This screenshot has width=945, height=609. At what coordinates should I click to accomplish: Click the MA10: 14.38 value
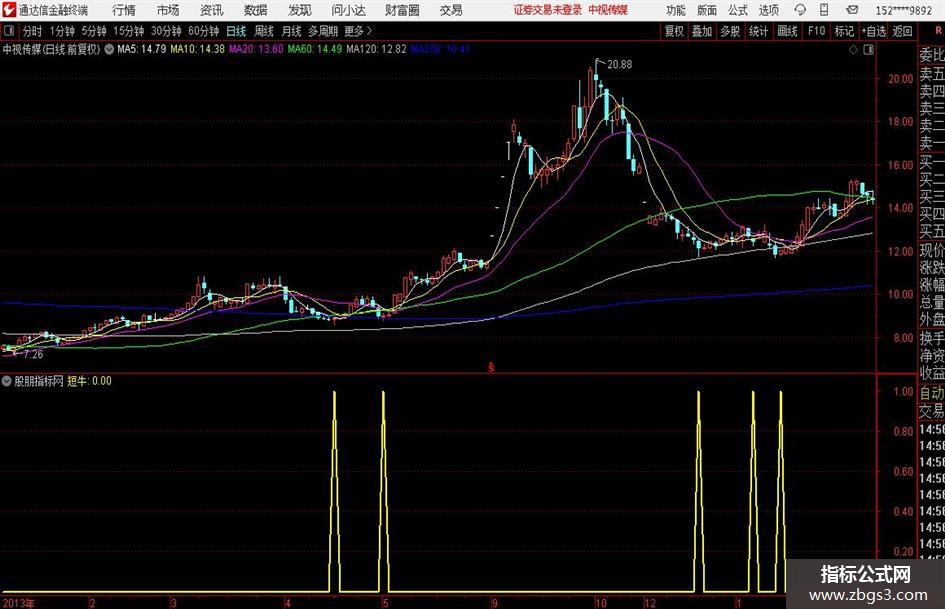(198, 49)
